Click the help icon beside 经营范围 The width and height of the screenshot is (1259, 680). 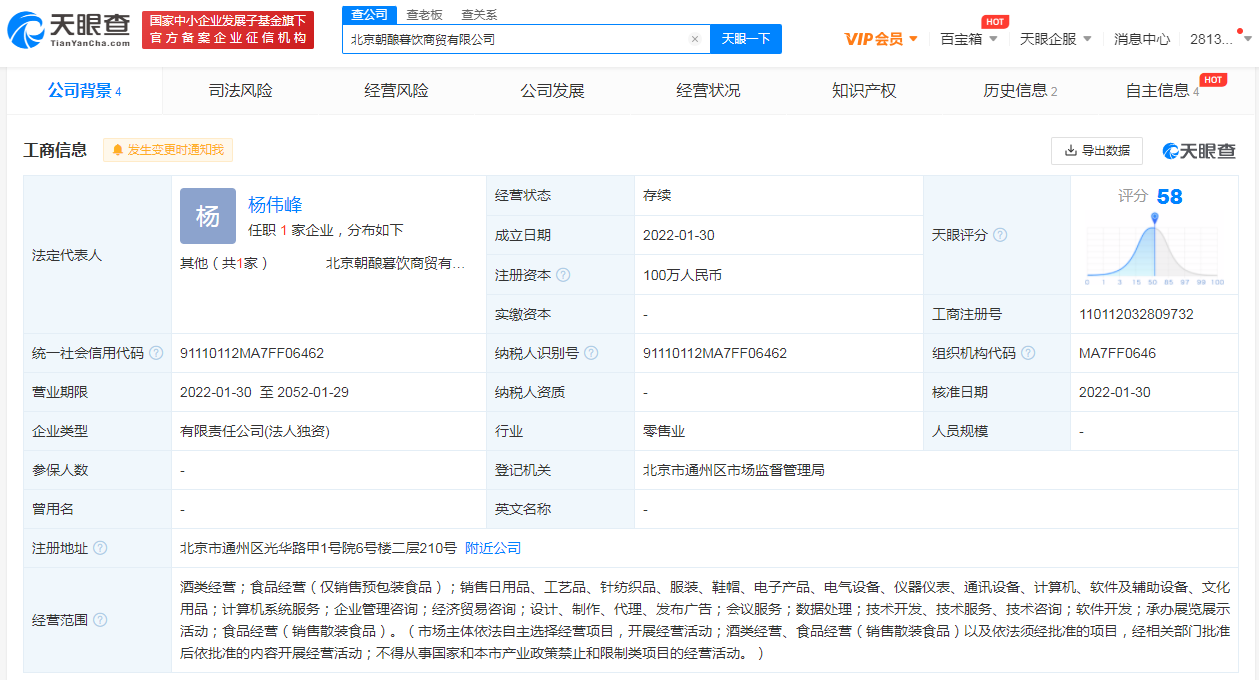coord(100,620)
